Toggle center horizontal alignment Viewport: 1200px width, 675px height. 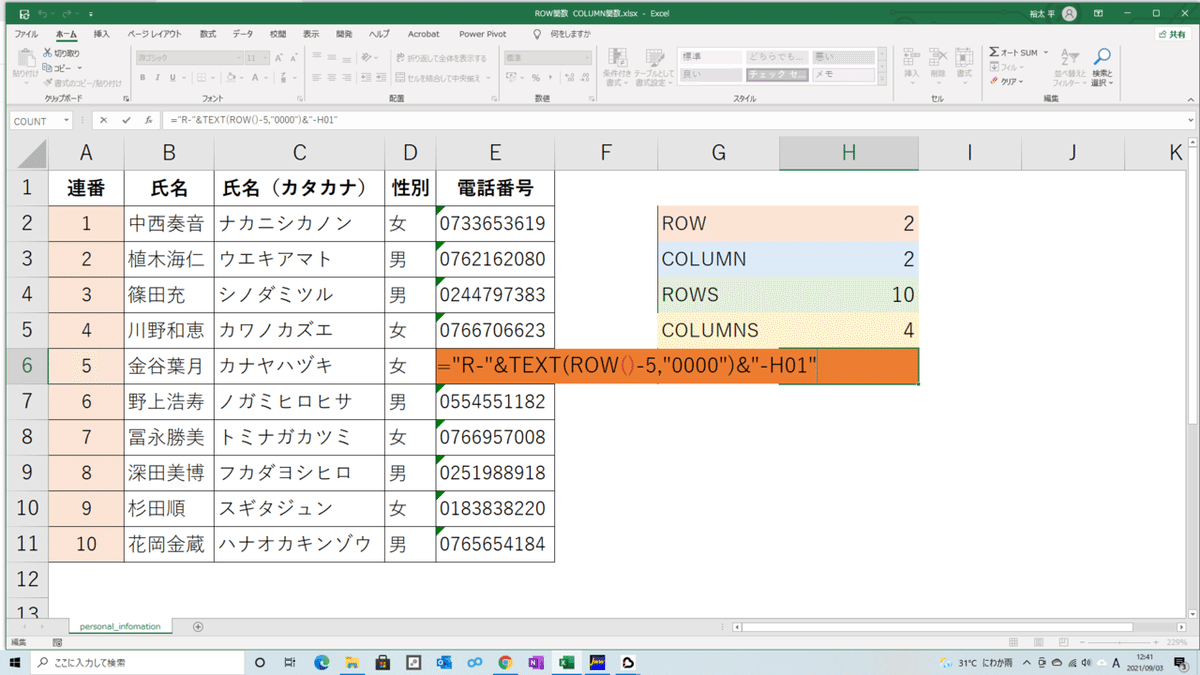tap(331, 77)
